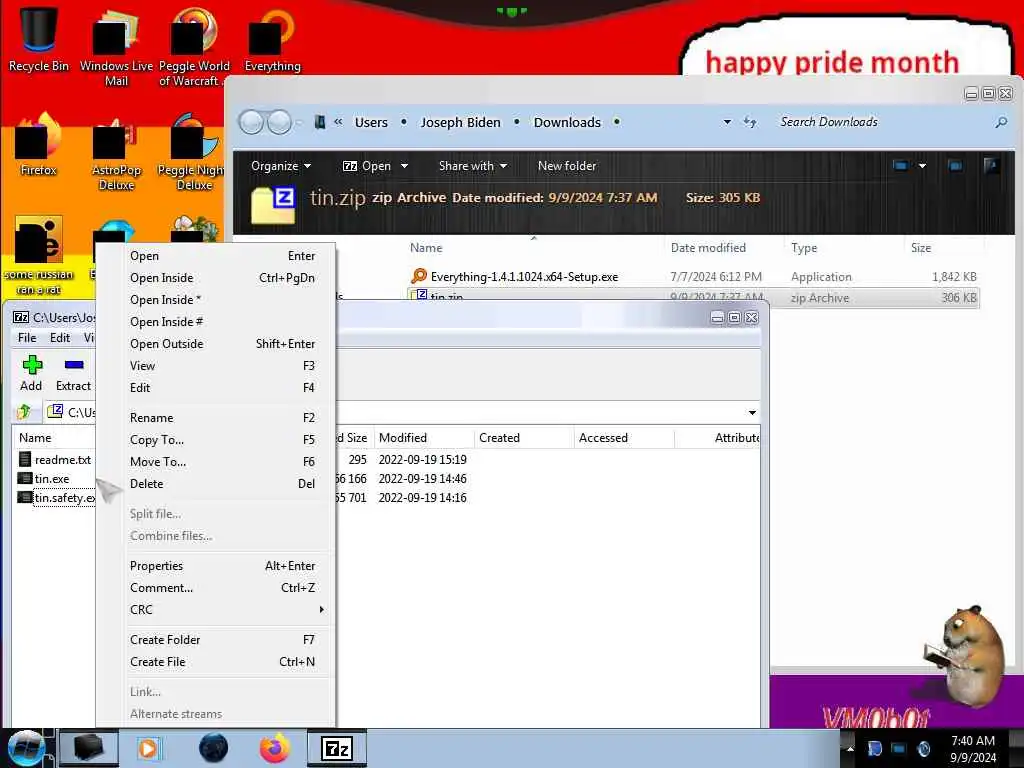Open the Recycle Bin desktop icon
The width and height of the screenshot is (1024, 768).
(x=39, y=39)
